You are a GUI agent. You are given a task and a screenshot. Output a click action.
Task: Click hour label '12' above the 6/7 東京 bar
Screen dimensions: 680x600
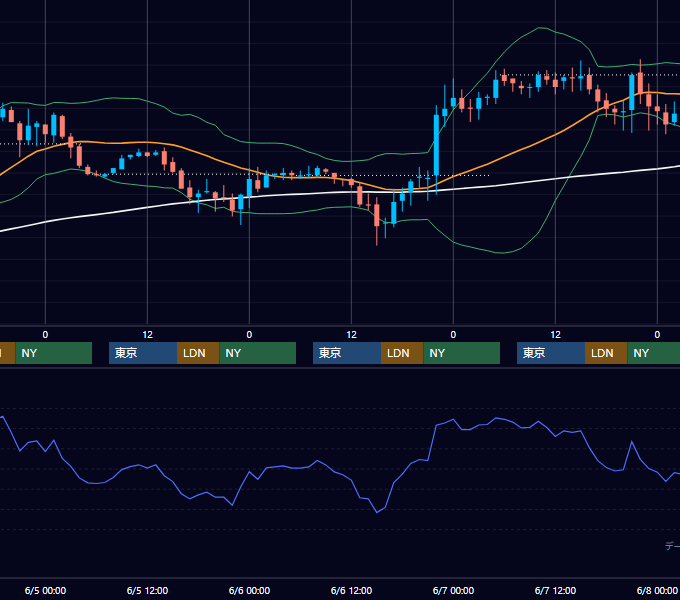[x=556, y=335]
